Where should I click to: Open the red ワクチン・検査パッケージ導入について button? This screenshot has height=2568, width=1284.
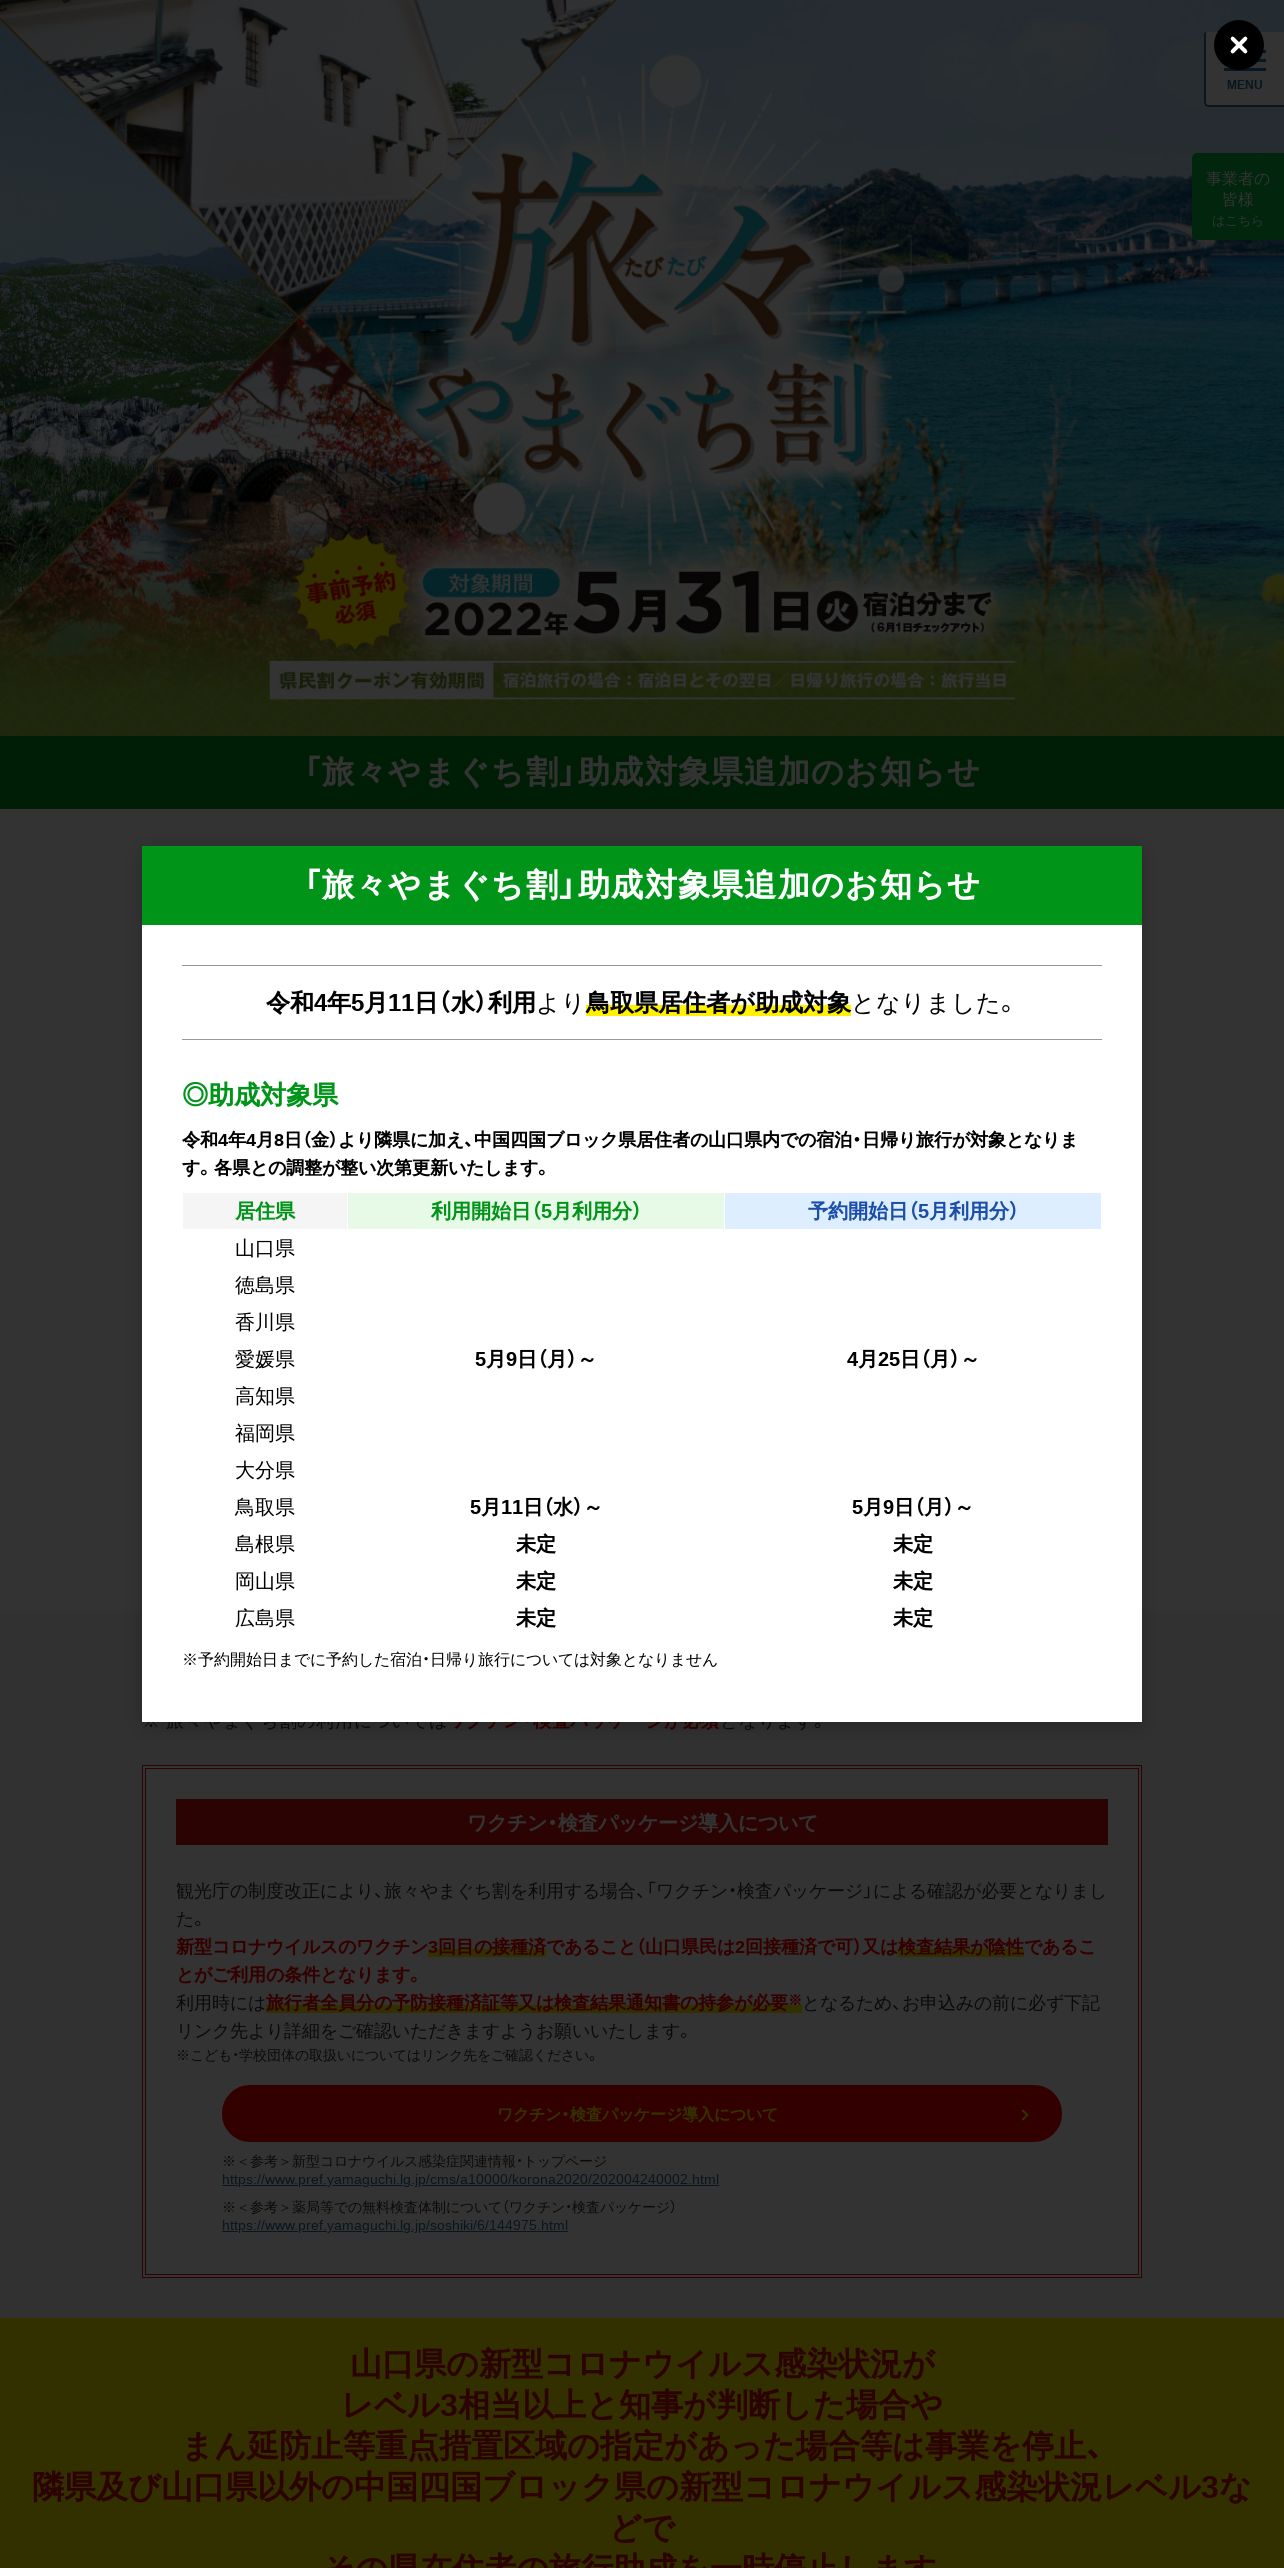(x=641, y=2114)
